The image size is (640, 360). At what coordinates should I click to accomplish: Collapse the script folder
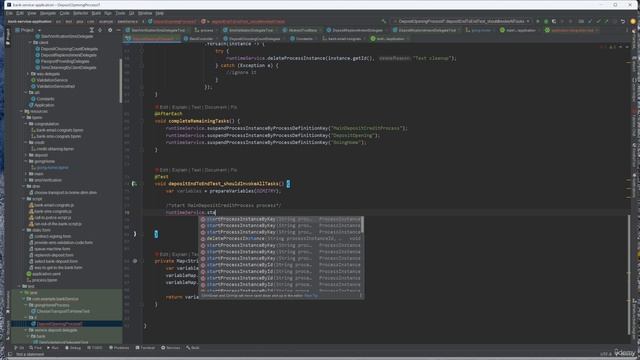[x=24, y=199]
